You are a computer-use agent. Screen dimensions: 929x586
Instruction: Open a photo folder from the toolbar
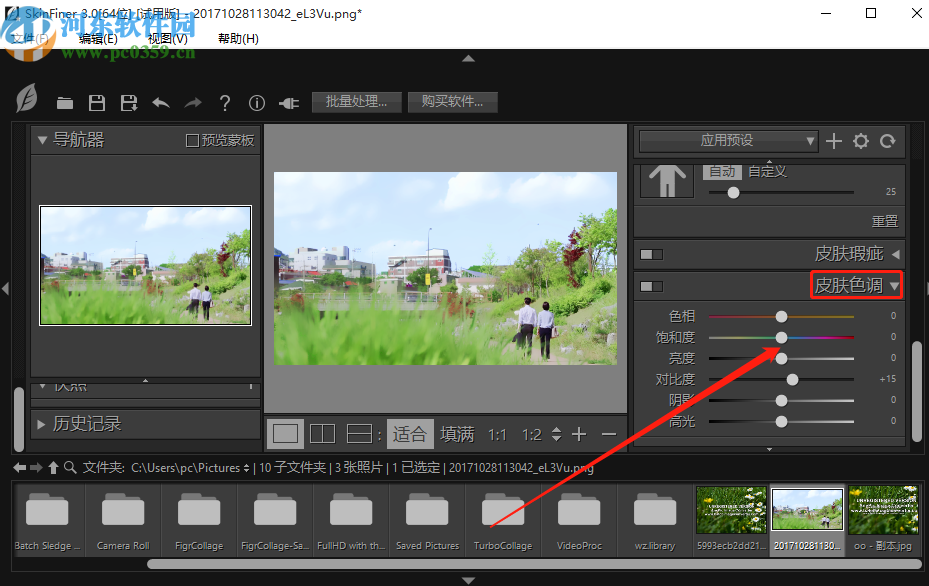pyautogui.click(x=65, y=104)
